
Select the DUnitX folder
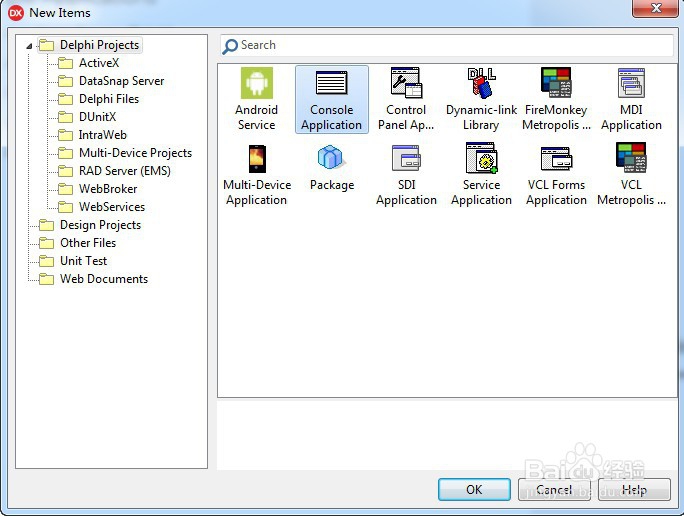87,117
